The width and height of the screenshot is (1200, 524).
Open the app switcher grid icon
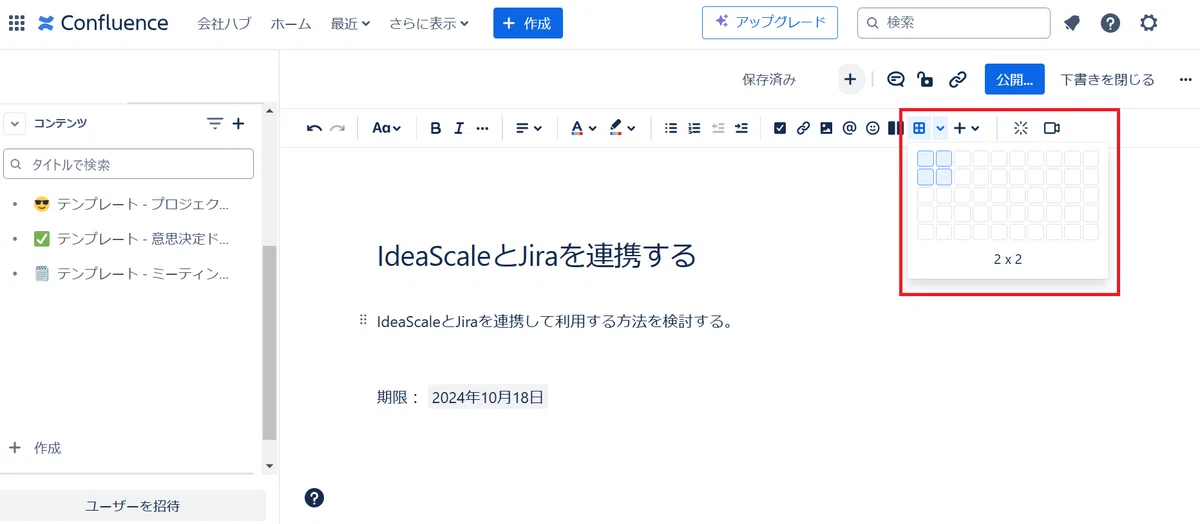pyautogui.click(x=16, y=23)
